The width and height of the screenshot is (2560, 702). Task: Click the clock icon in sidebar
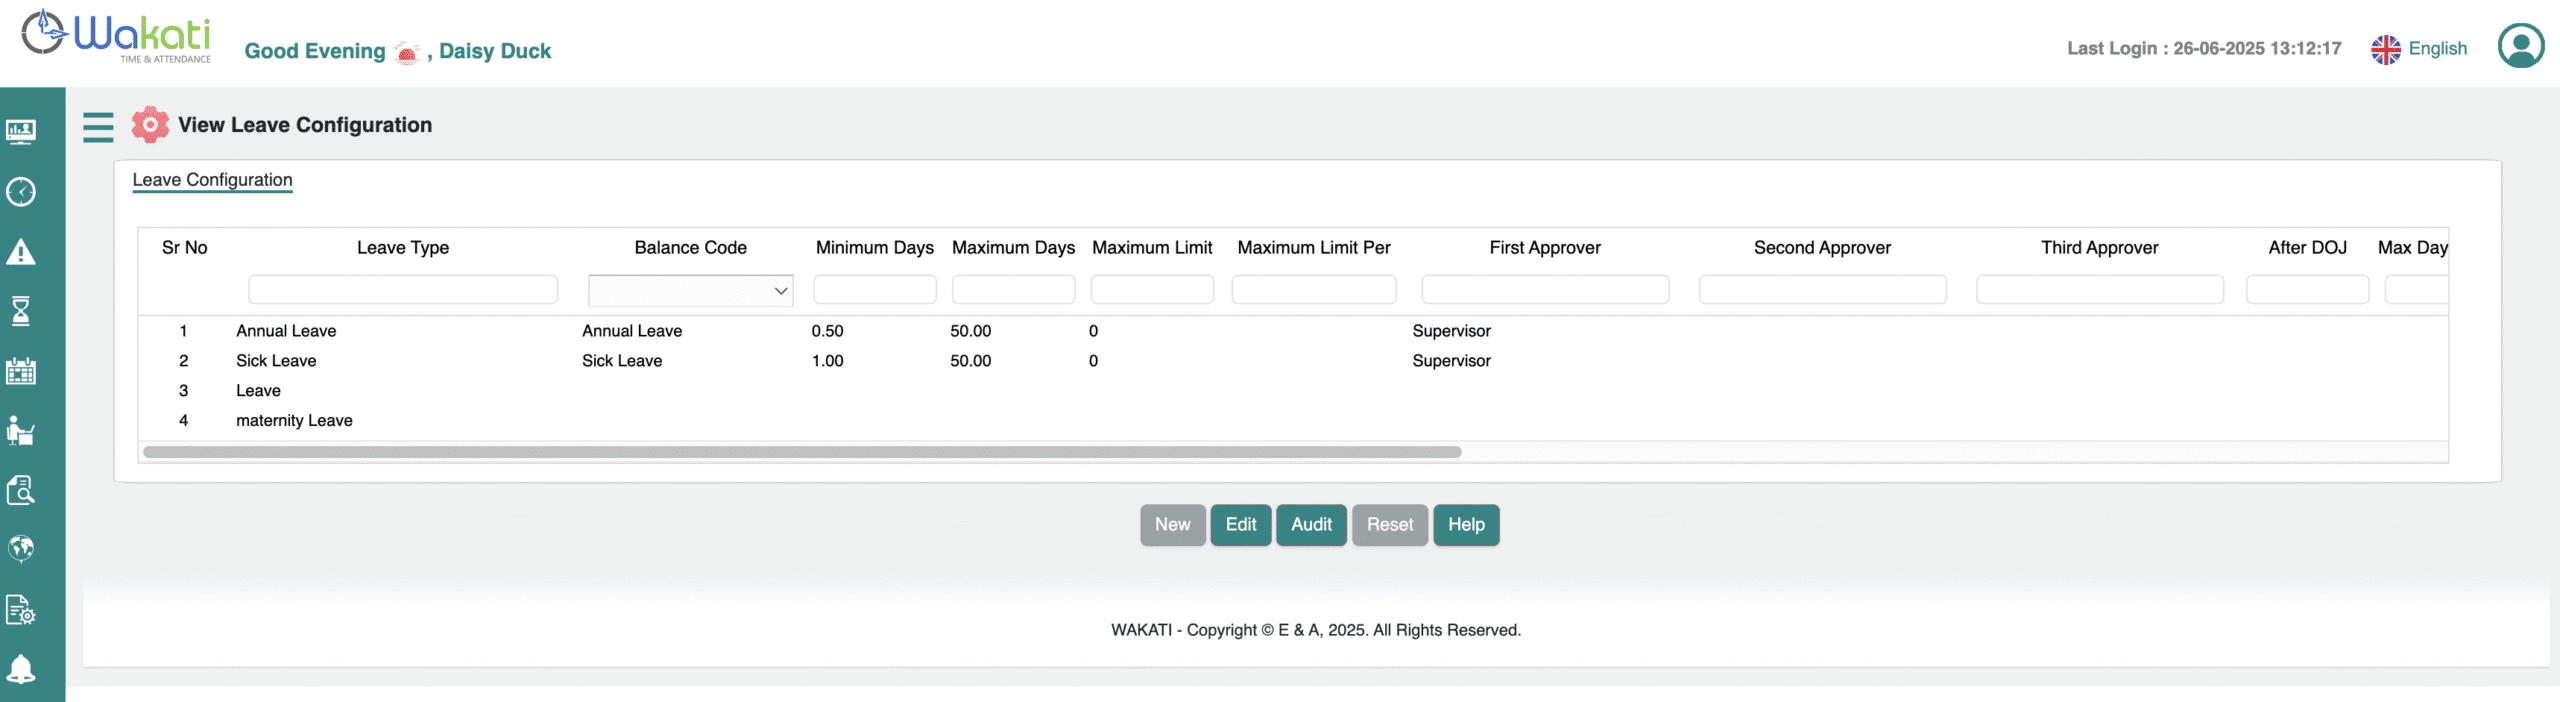[21, 192]
